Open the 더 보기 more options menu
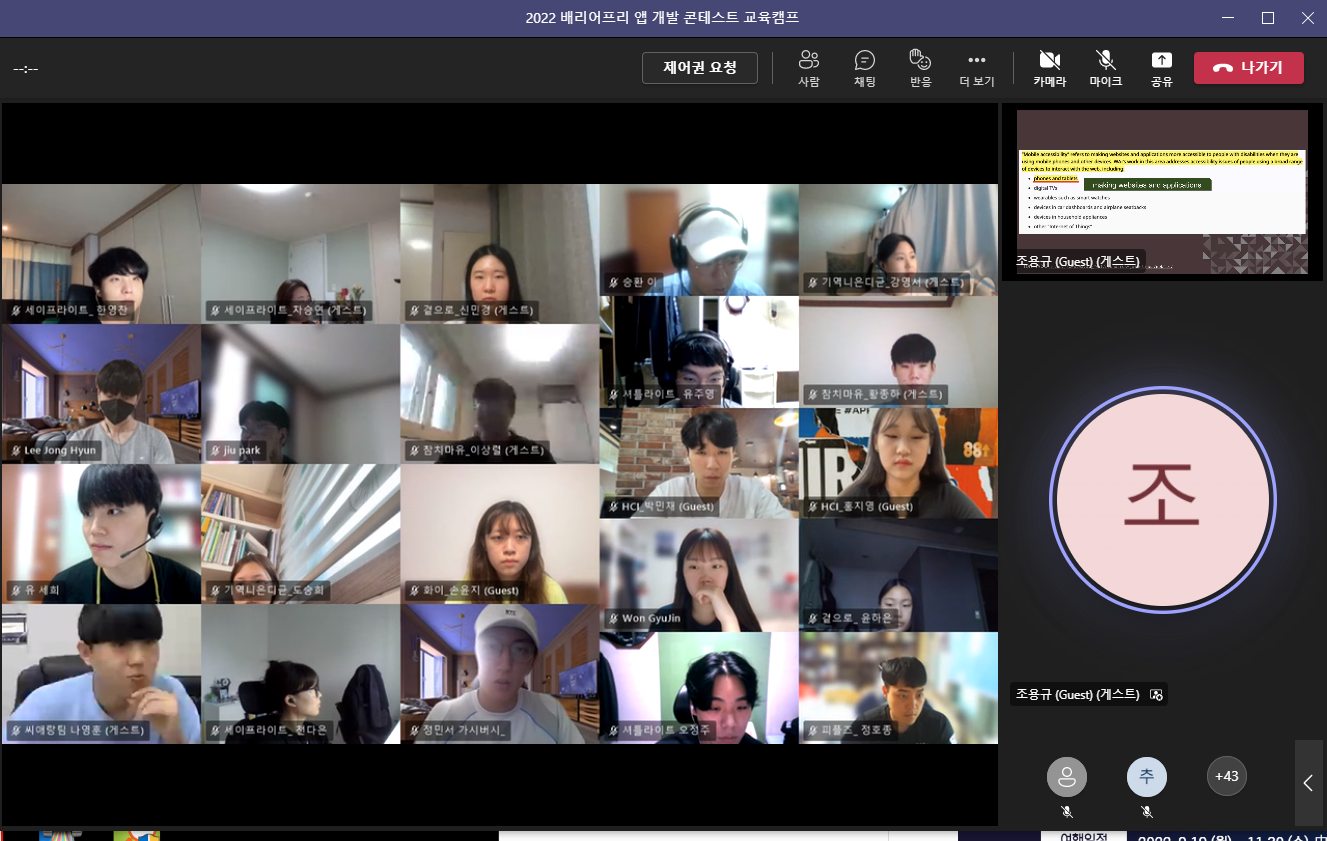 (x=977, y=68)
